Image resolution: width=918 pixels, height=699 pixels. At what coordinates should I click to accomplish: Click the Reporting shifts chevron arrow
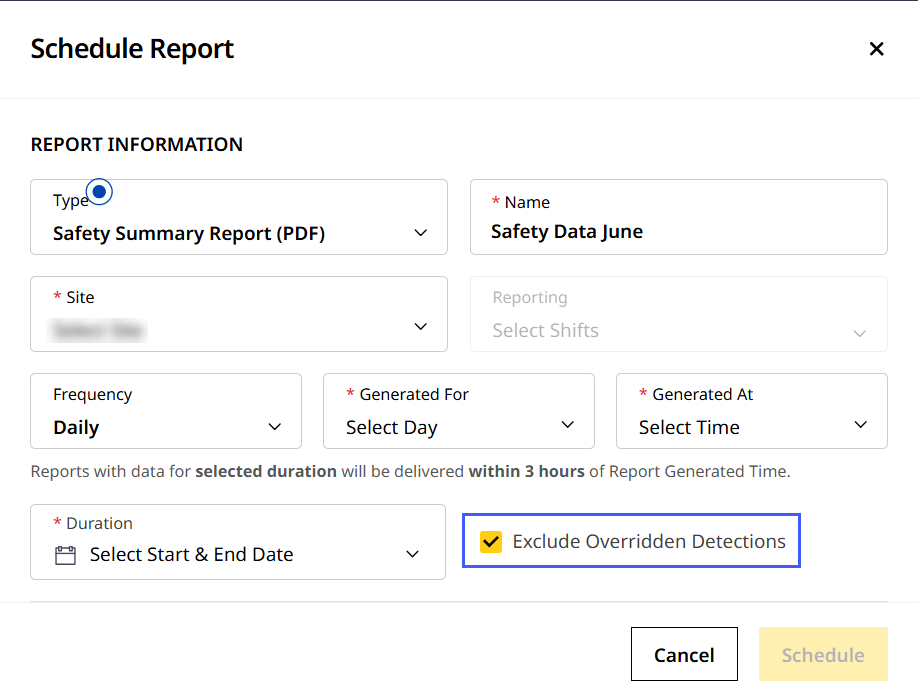(x=859, y=333)
